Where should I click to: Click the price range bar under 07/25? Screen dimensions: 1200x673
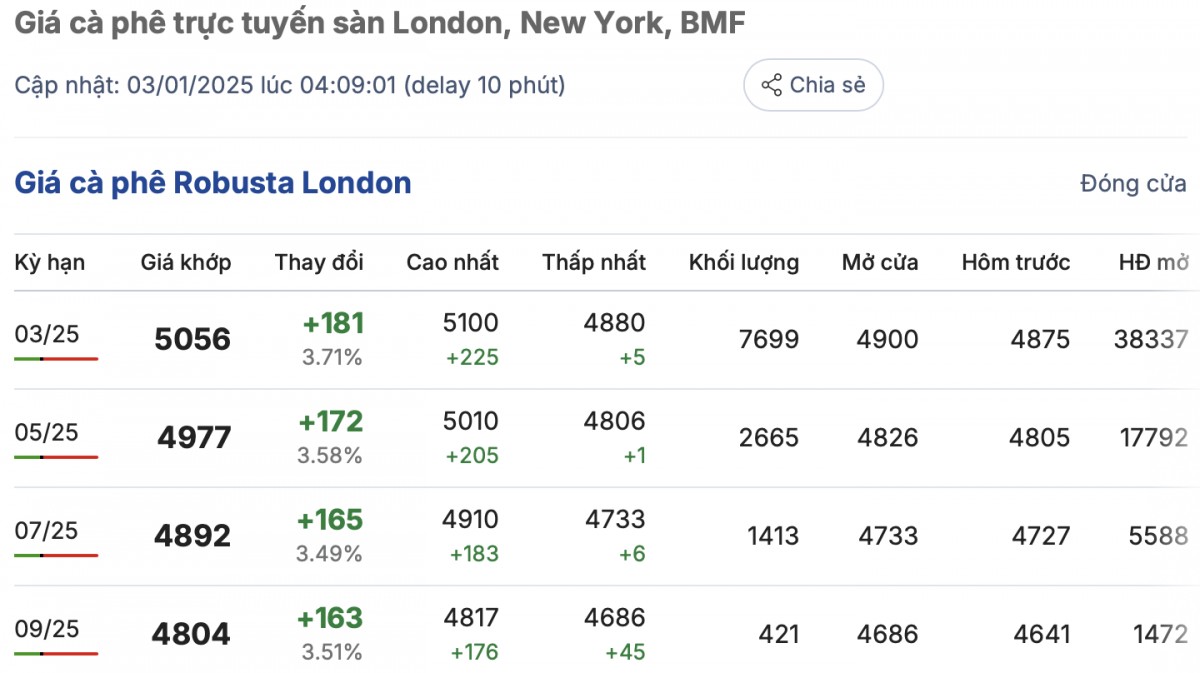tap(56, 555)
